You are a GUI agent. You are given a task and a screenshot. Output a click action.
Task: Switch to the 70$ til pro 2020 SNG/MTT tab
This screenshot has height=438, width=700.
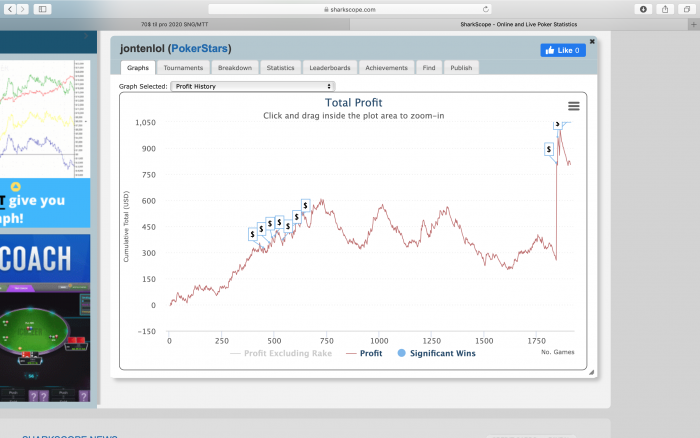pos(175,25)
